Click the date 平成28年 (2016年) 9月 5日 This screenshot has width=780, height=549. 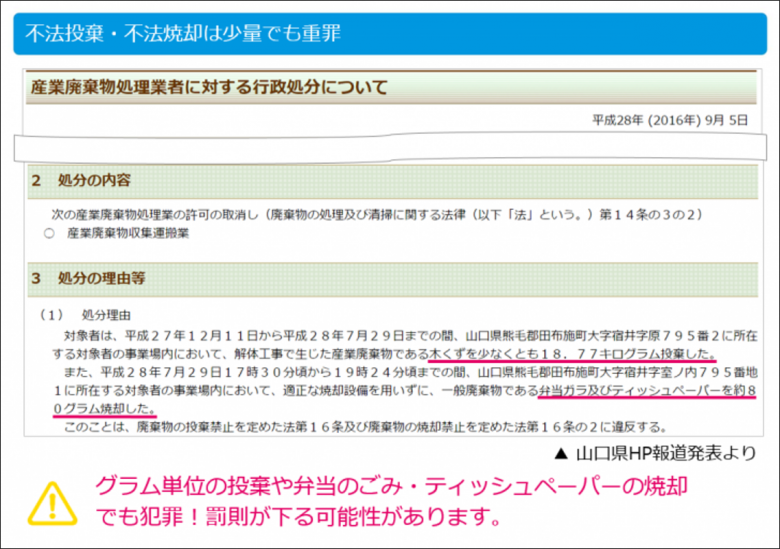tap(670, 120)
